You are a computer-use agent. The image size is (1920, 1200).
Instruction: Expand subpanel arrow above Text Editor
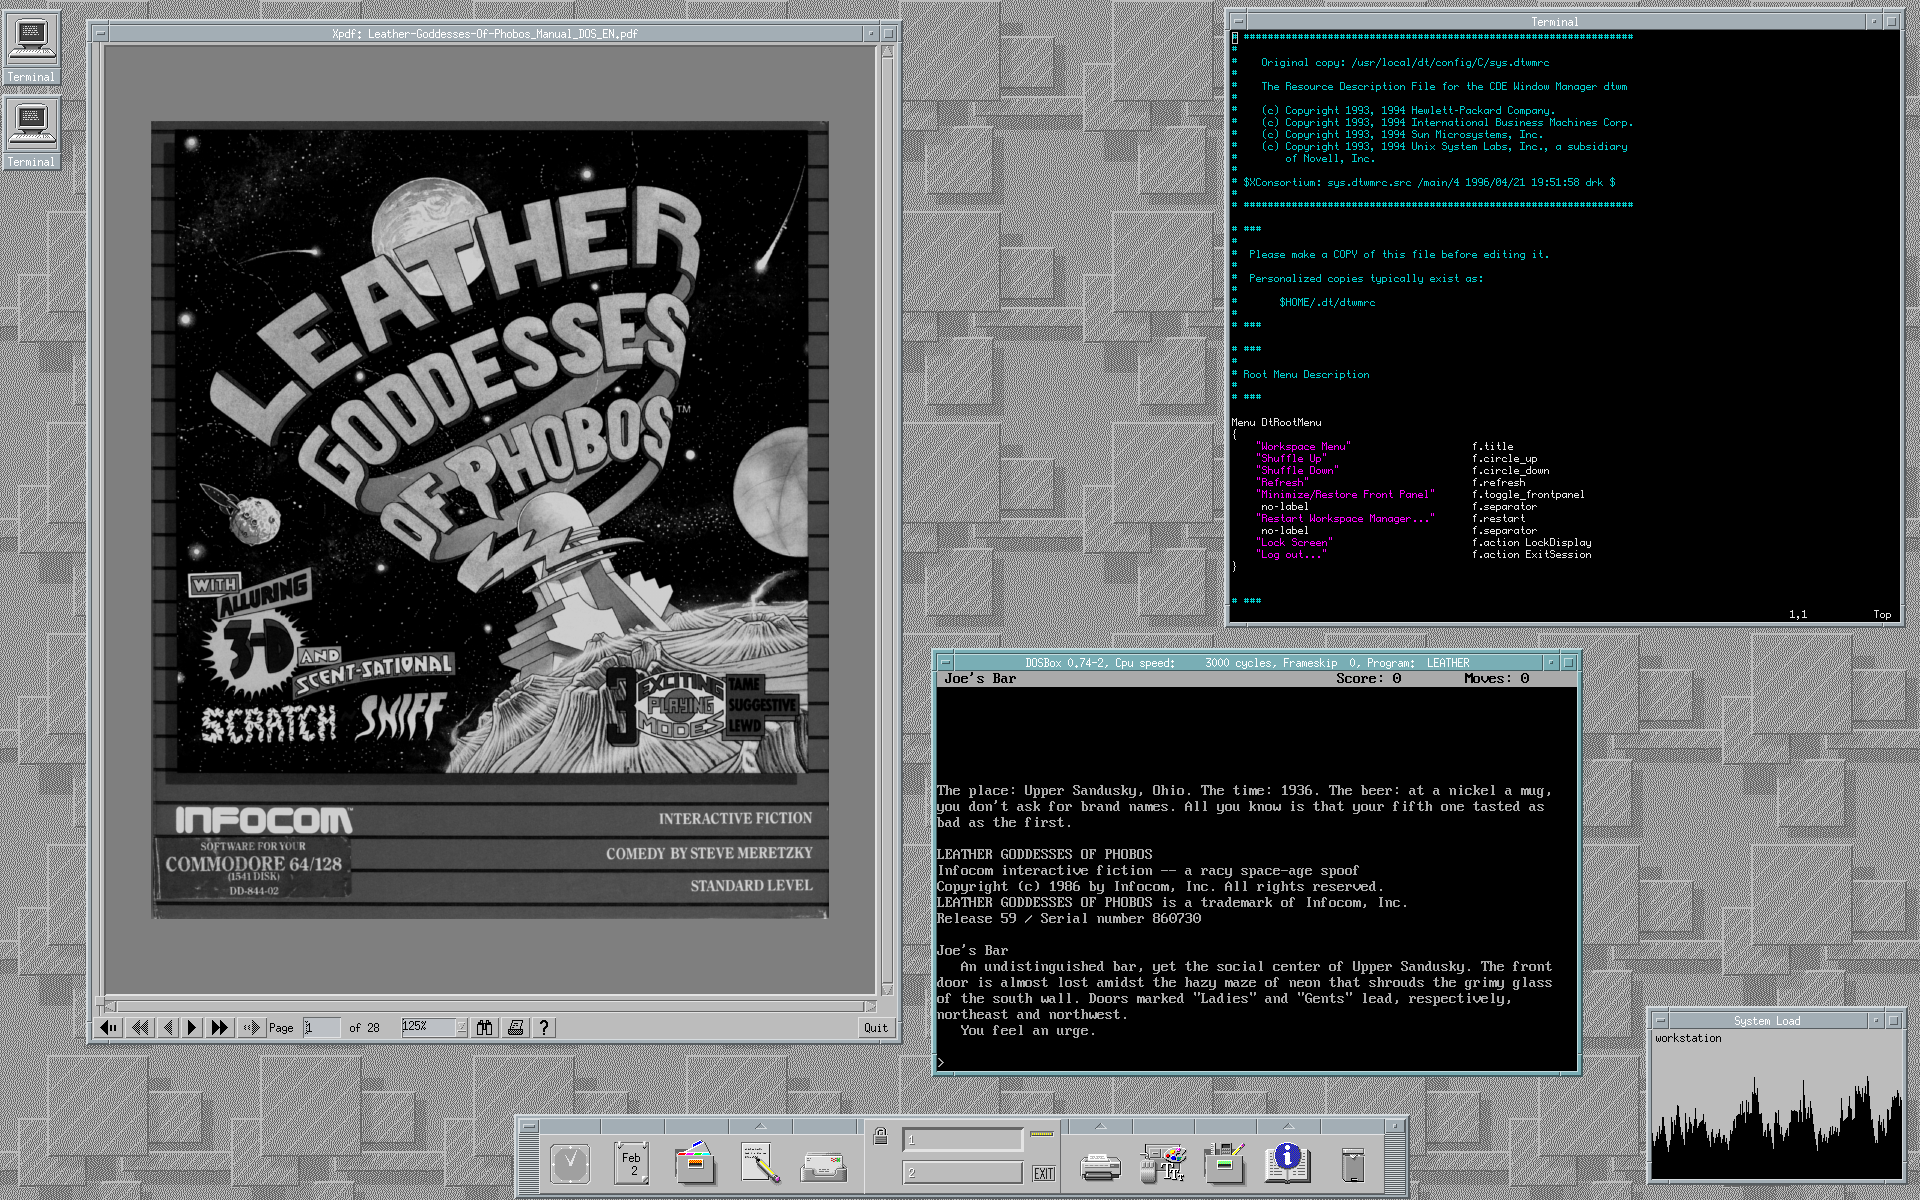pos(760,1126)
